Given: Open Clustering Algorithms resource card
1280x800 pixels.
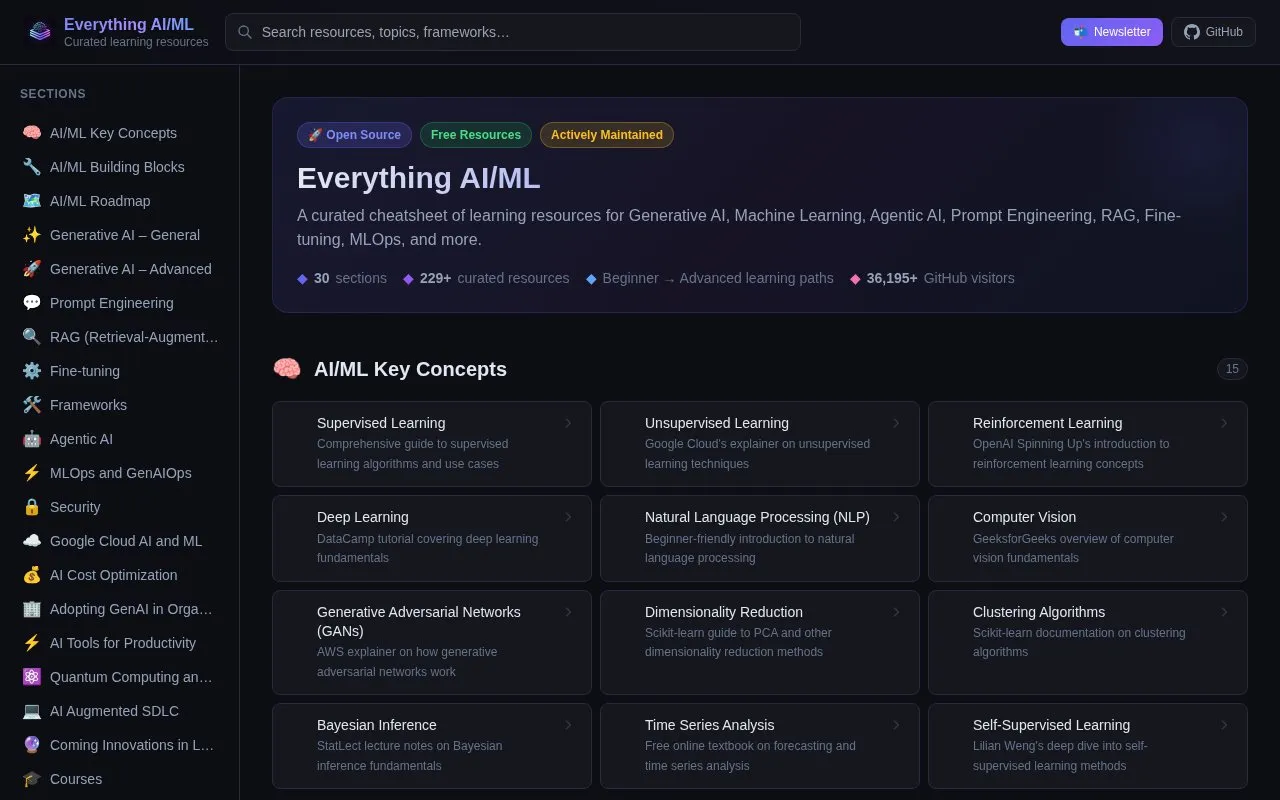Looking at the screenshot, I should [1088, 642].
